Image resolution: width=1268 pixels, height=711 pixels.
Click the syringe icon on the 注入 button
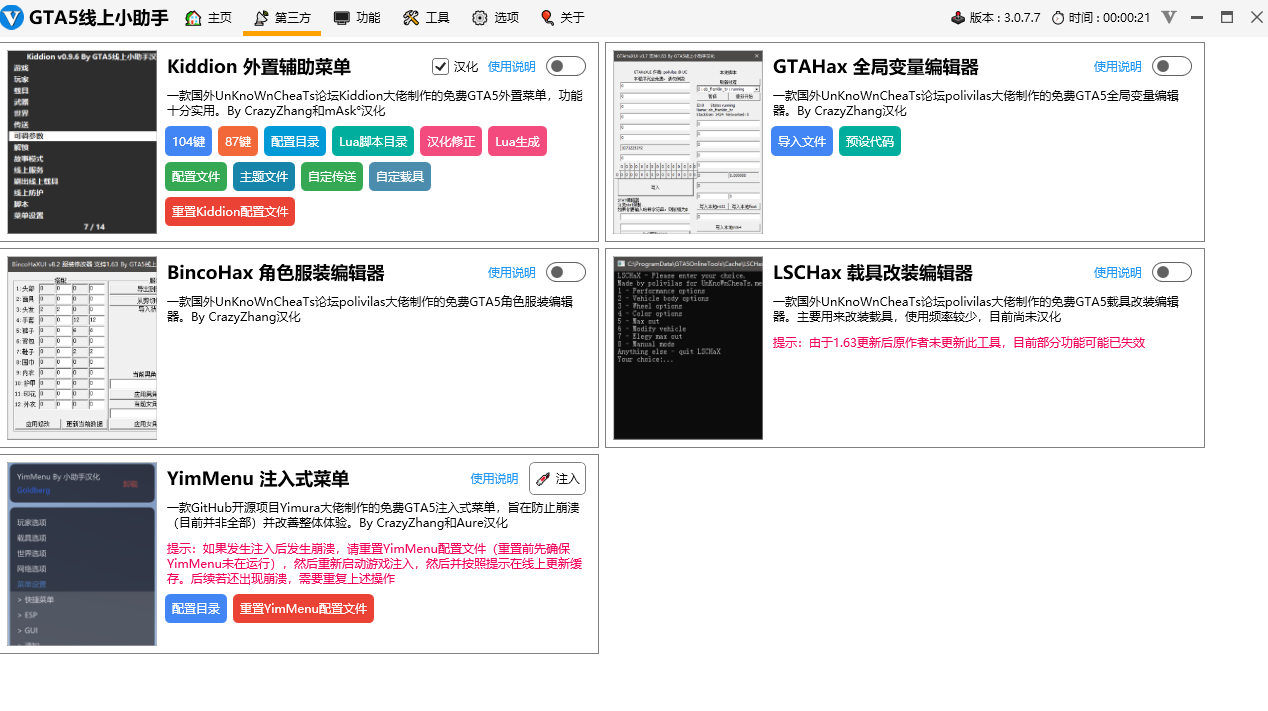(542, 478)
